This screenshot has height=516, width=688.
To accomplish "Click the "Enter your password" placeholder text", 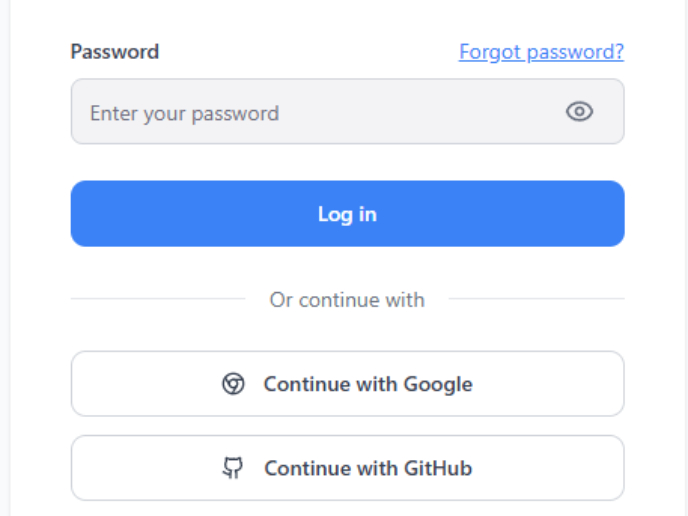I will coord(184,113).
